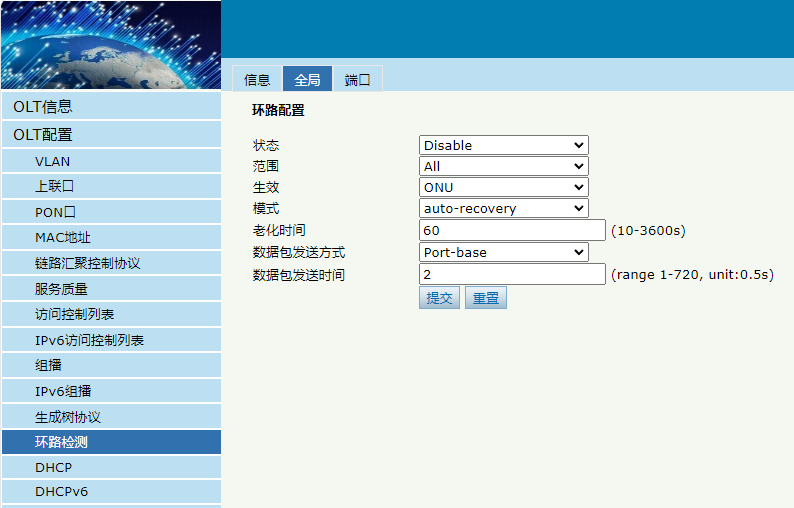Click the (range 1-720, unit:0.5s) hint
The image size is (794, 508).
(692, 275)
